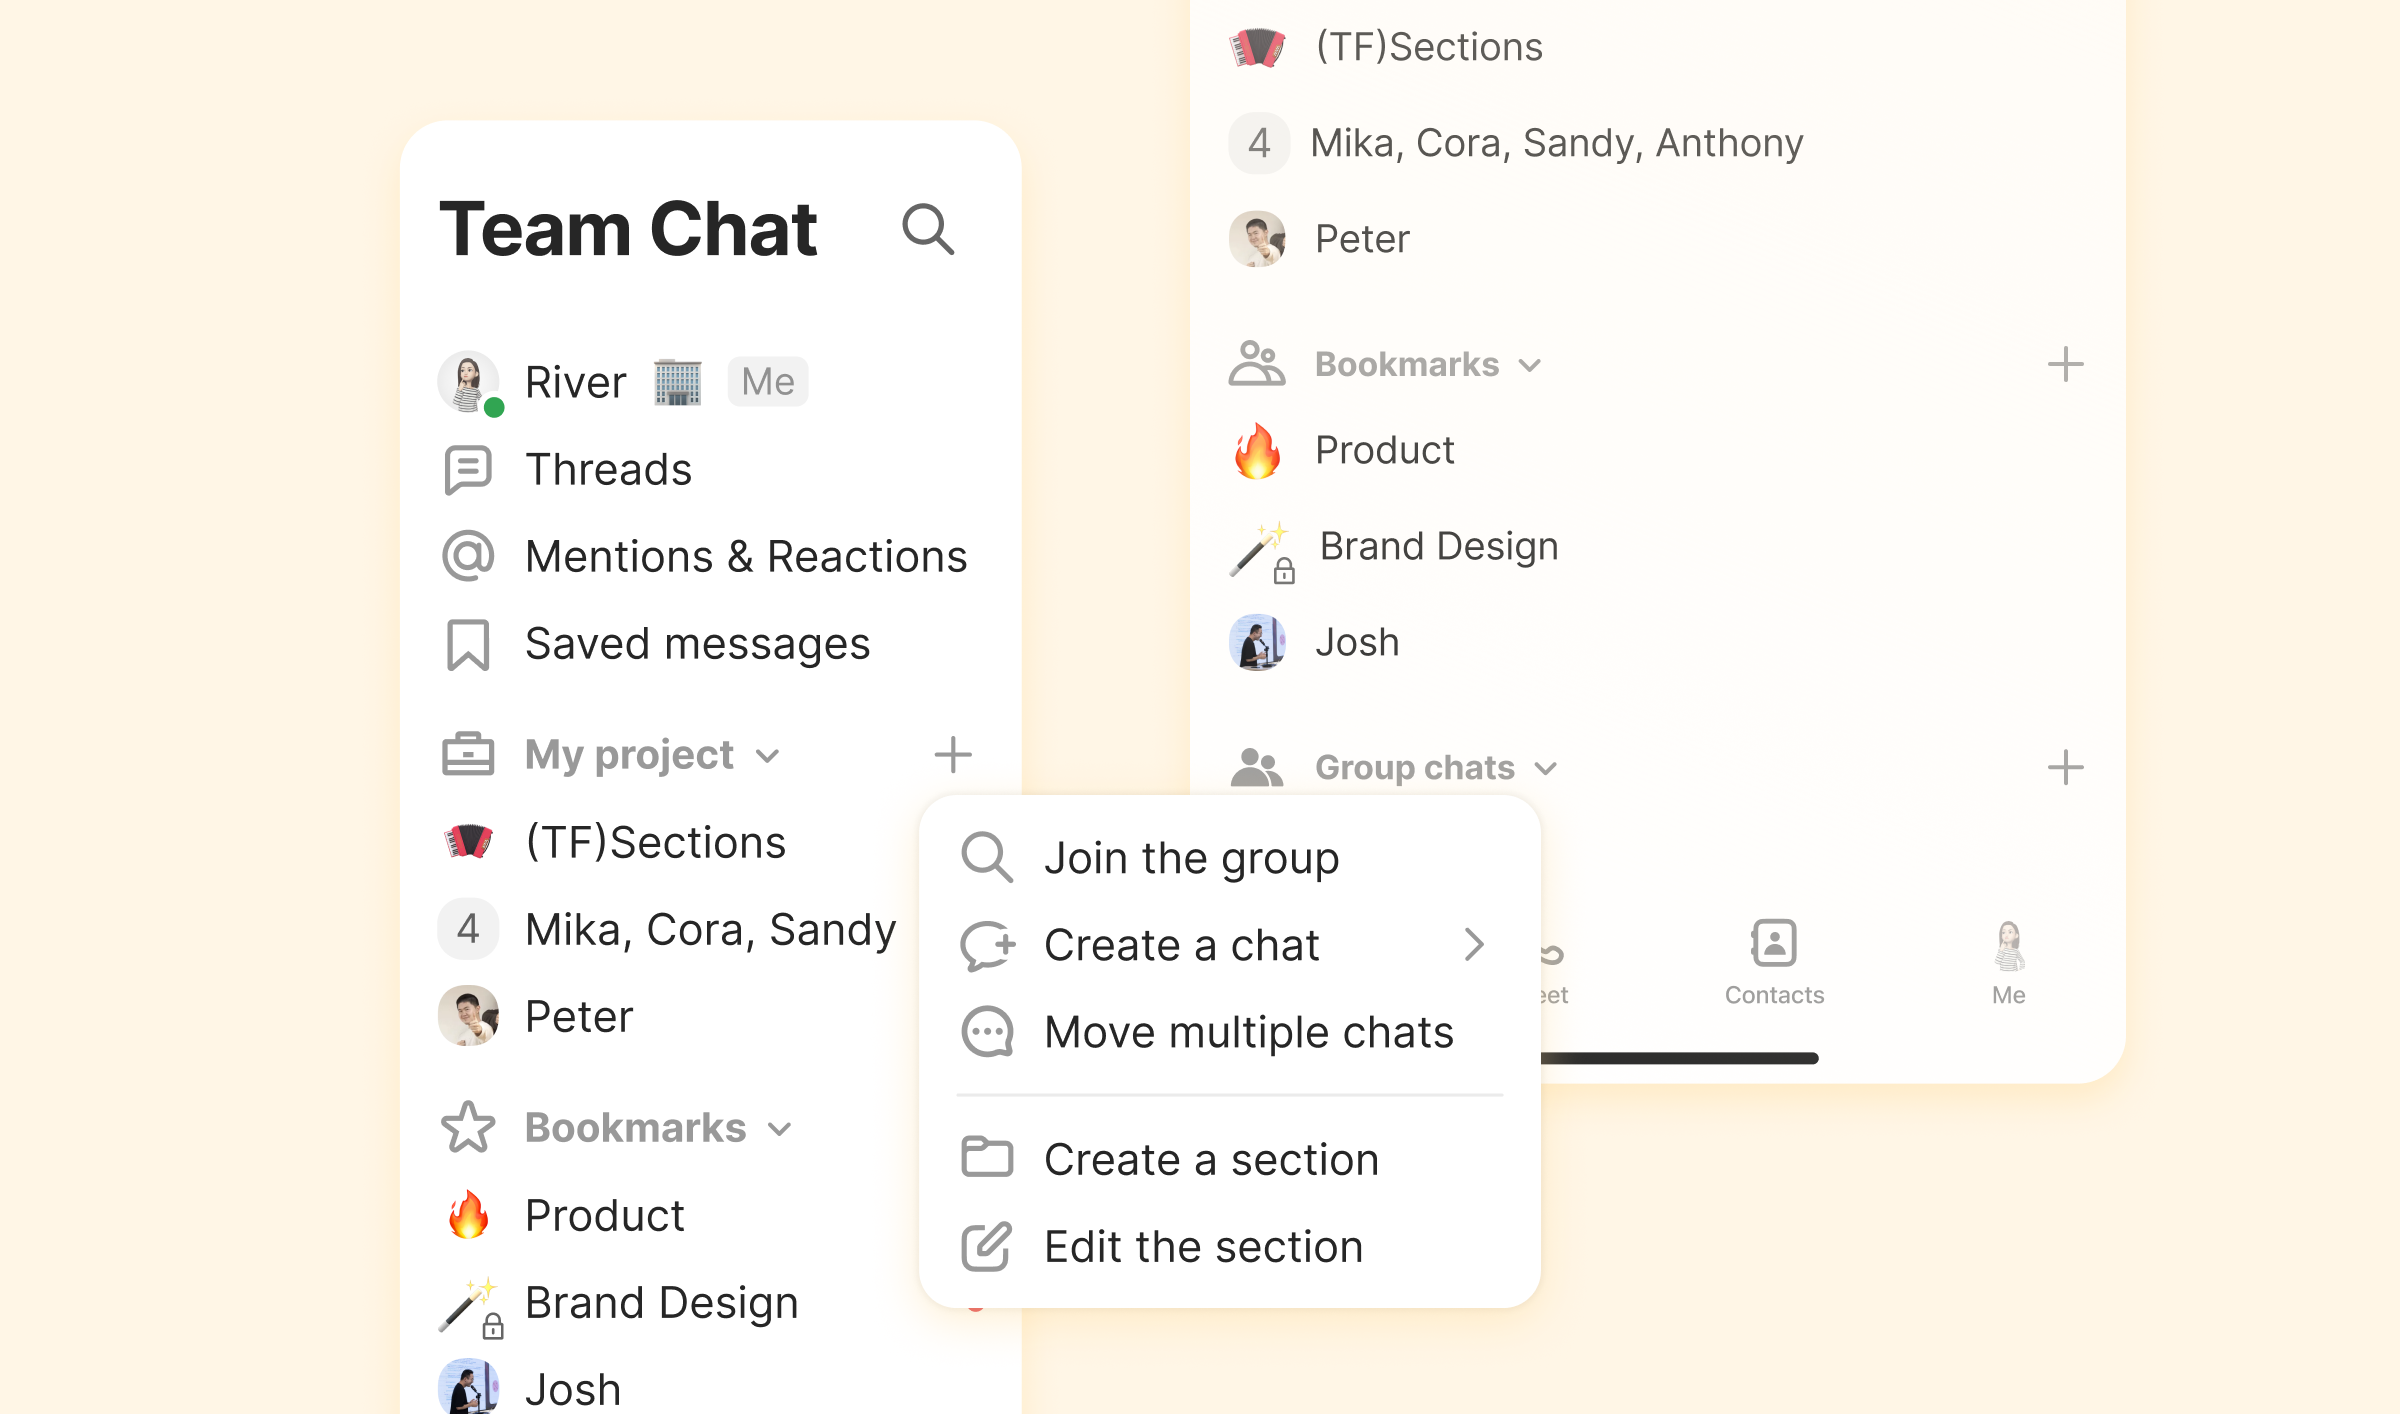
Task: Select Create a section menu entry
Action: point(1211,1160)
